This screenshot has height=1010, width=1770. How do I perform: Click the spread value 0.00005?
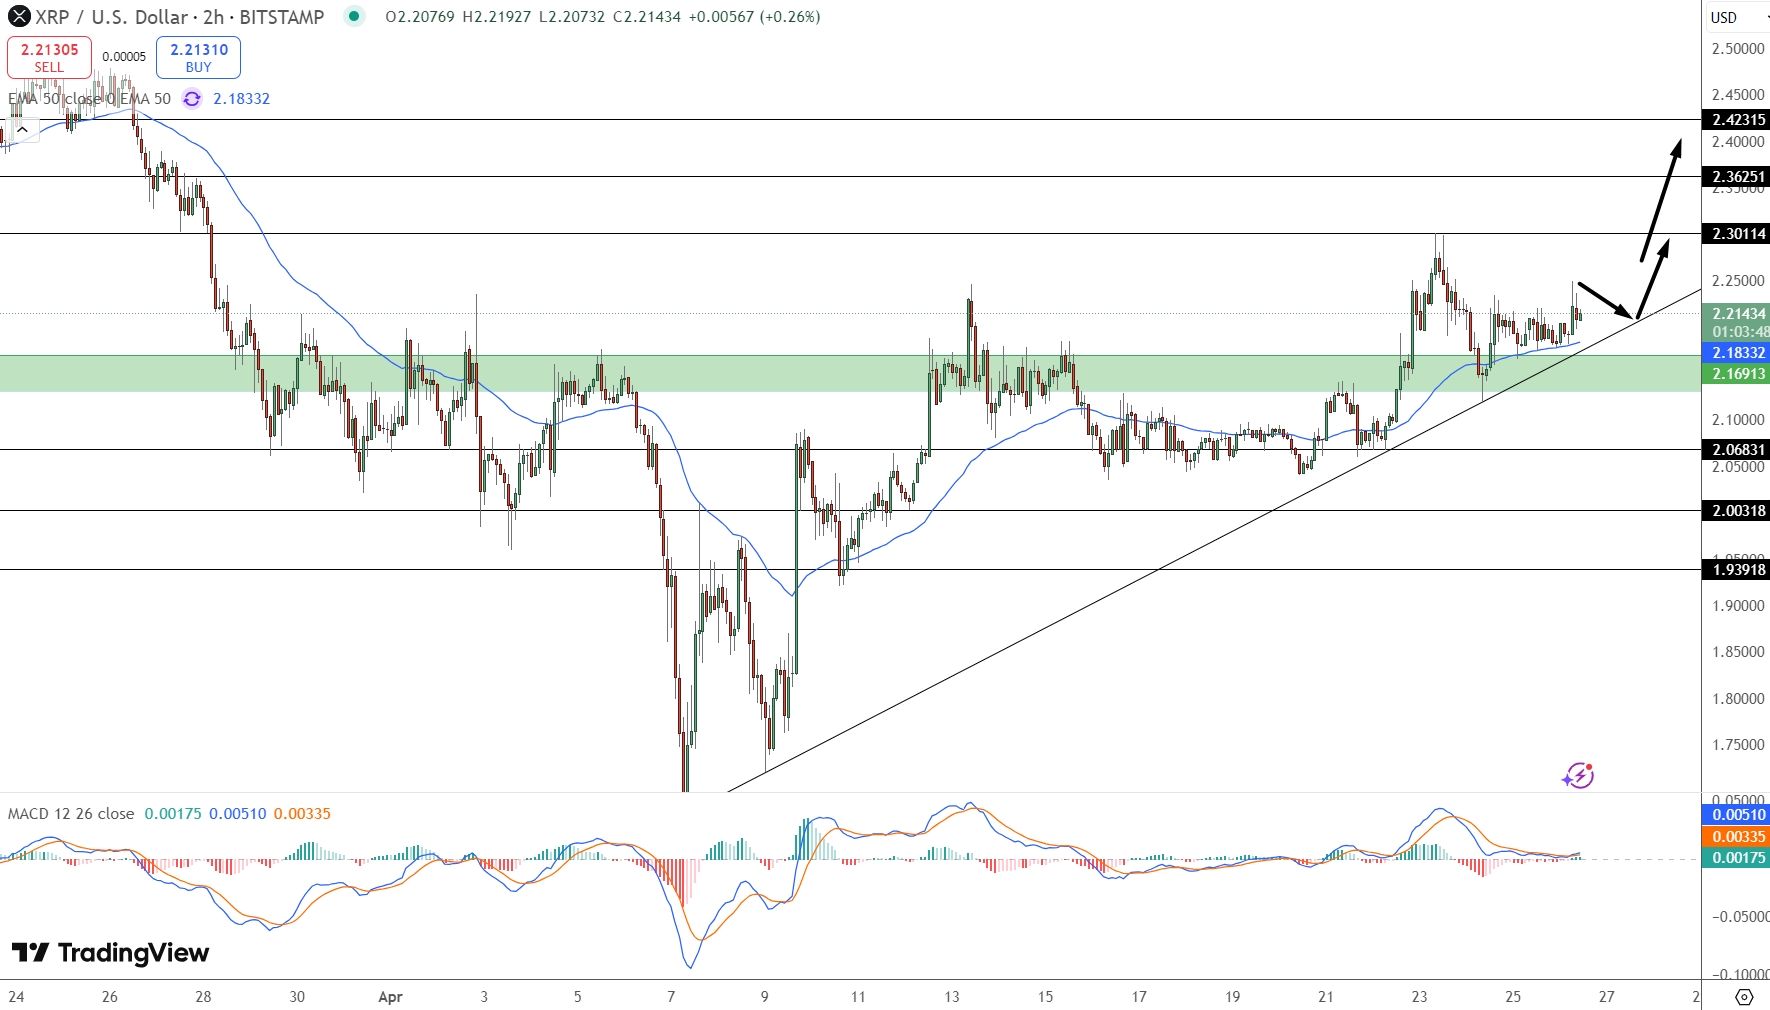click(x=124, y=57)
